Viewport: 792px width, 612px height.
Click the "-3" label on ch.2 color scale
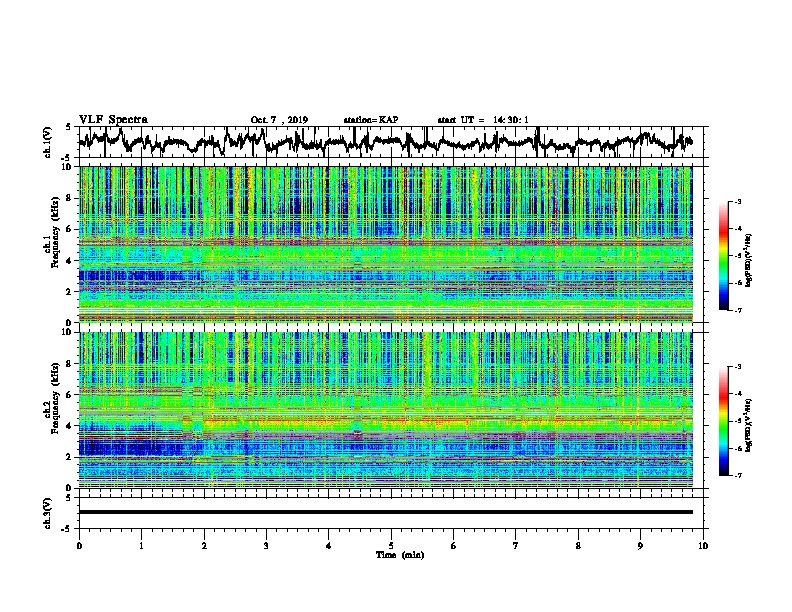[x=738, y=367]
